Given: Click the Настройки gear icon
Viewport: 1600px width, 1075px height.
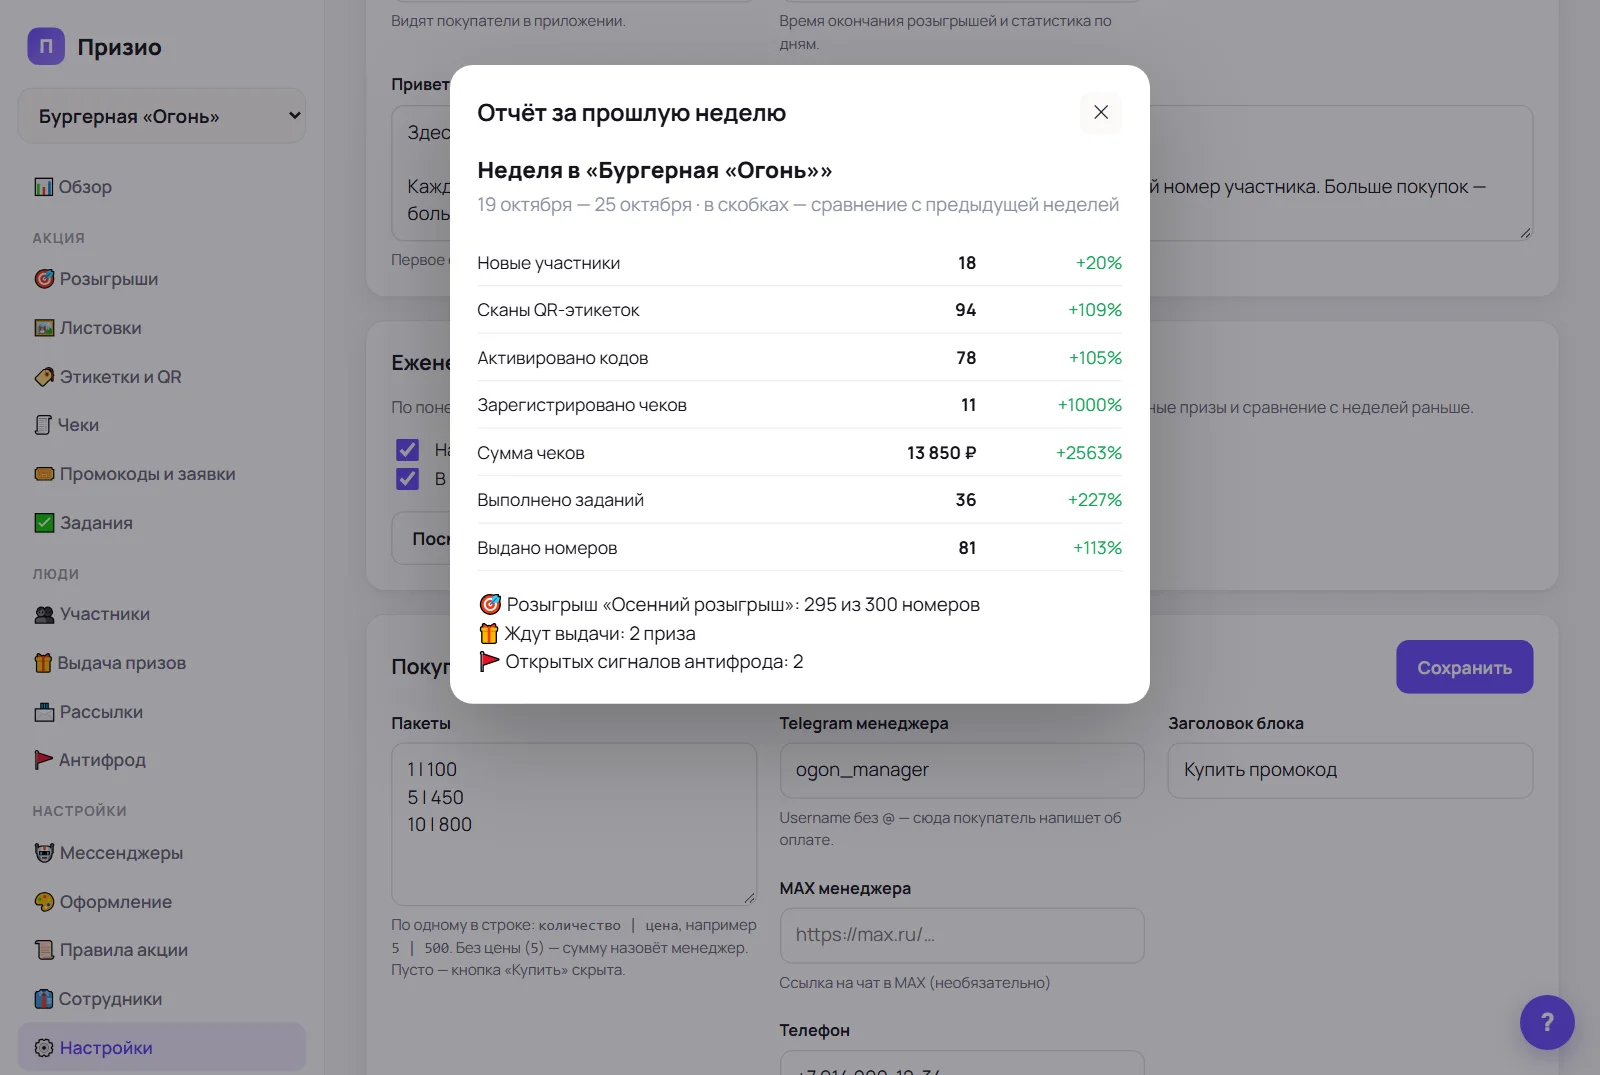Looking at the screenshot, I should (x=44, y=1048).
